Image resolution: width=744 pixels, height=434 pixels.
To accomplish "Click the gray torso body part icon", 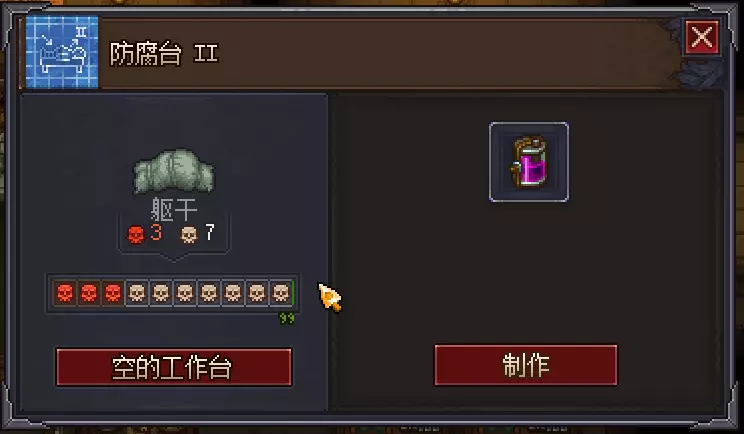I will click(174, 171).
